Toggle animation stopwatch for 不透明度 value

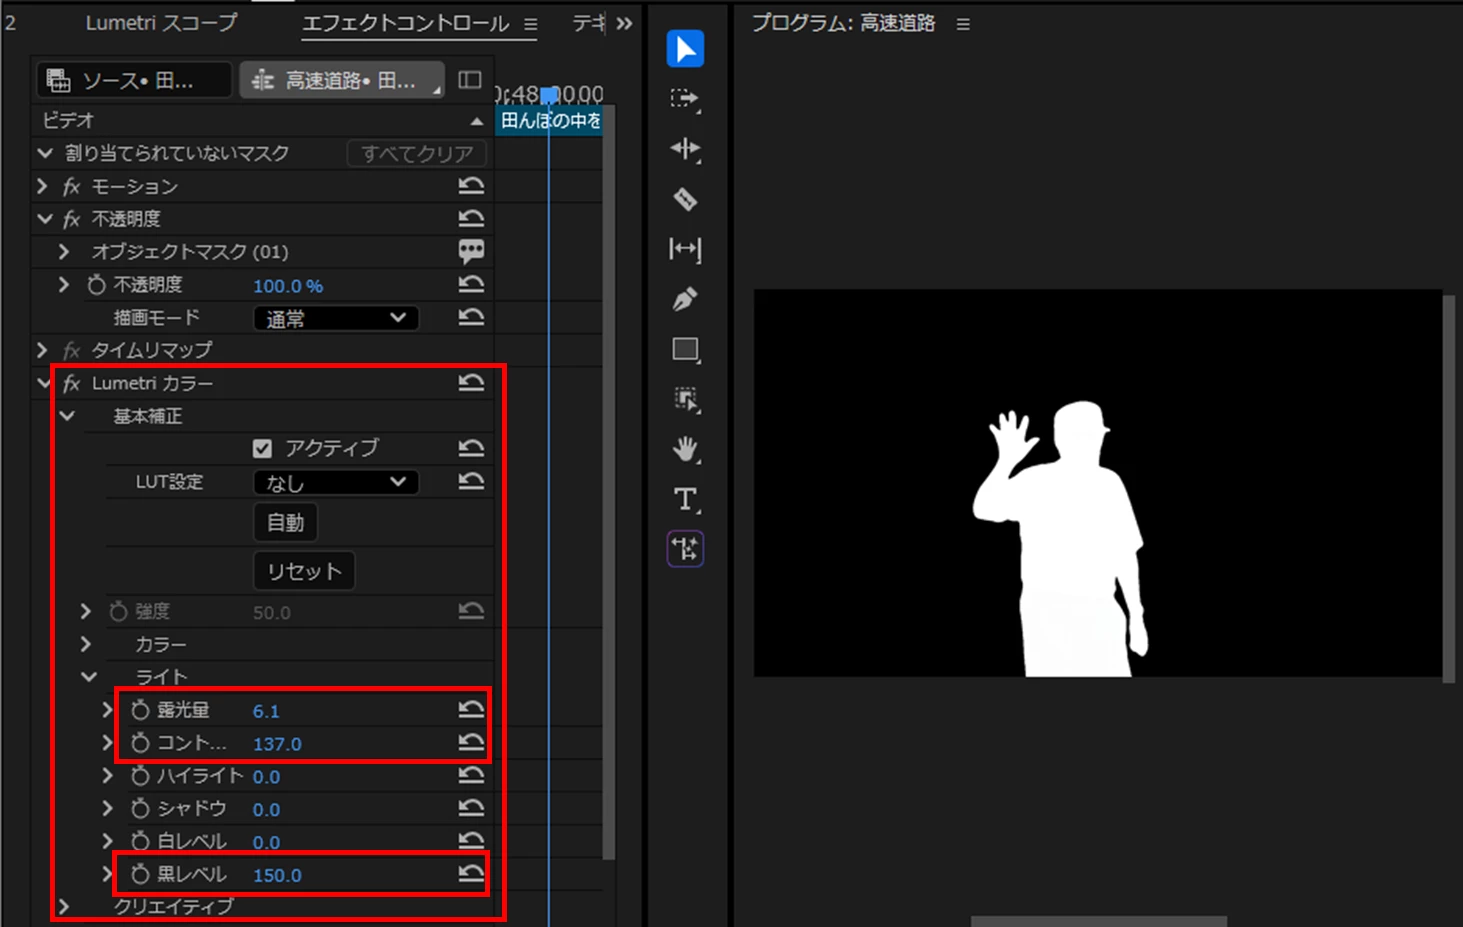click(96, 285)
